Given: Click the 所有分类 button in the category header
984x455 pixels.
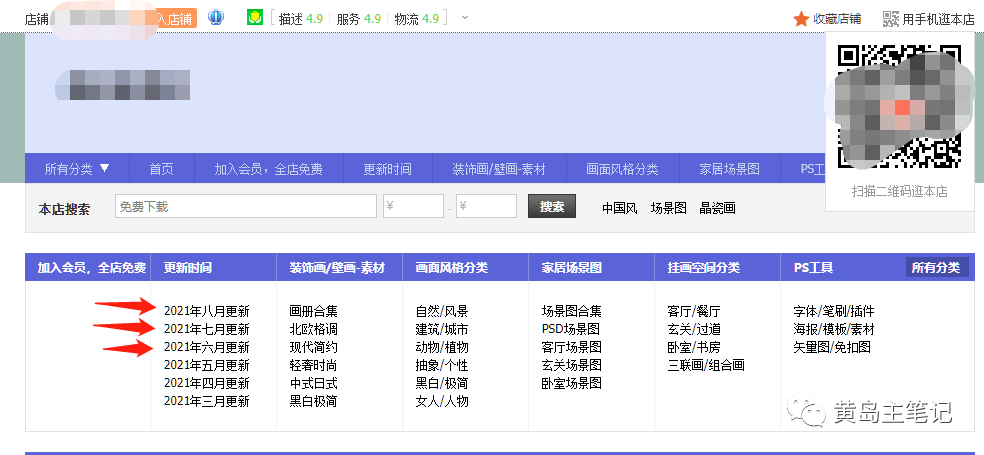Looking at the screenshot, I should [937, 268].
